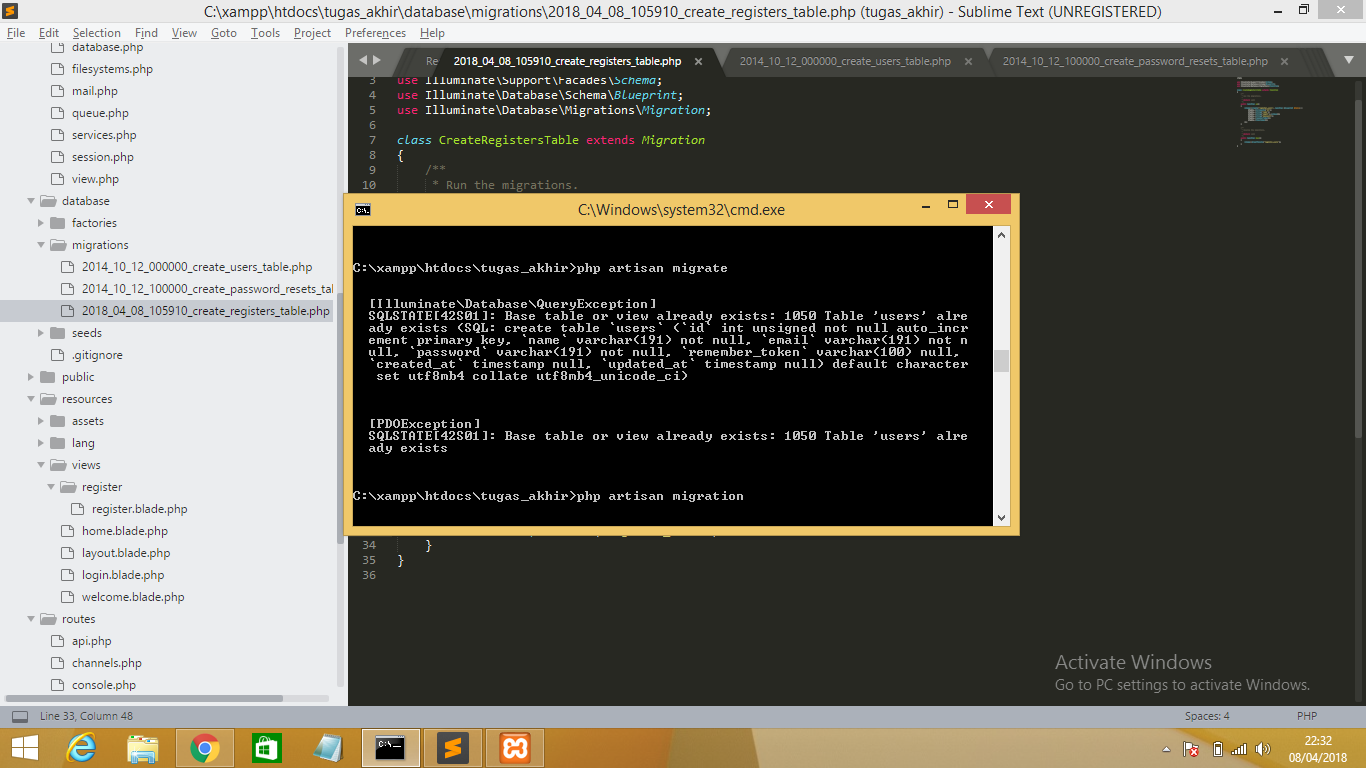This screenshot has width=1366, height=768.
Task: Open welcome.blade.php in the sidebar
Action: [x=133, y=597]
